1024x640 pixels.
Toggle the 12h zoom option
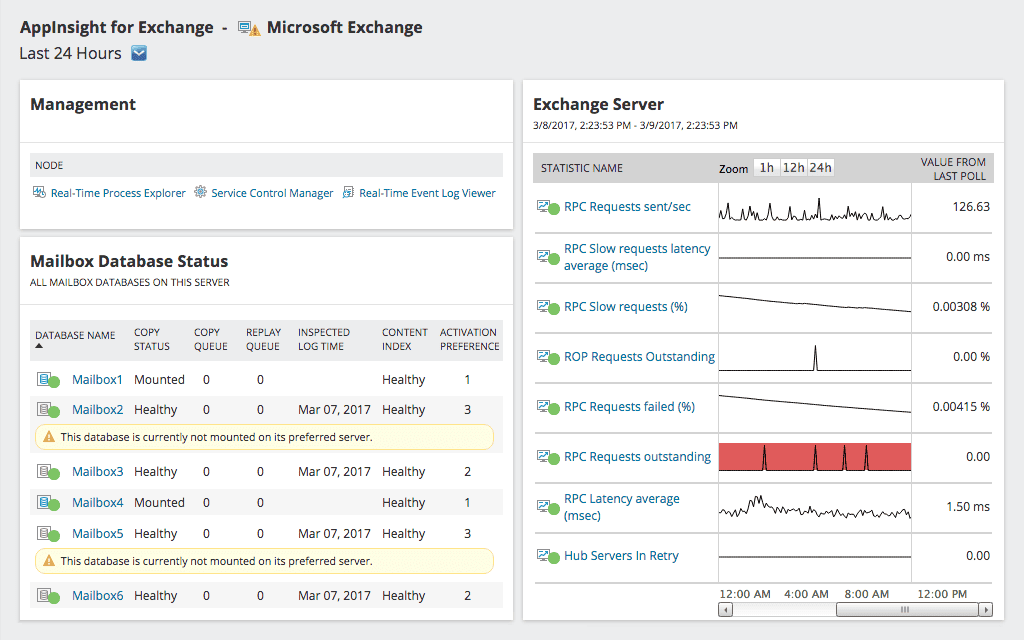(x=793, y=167)
